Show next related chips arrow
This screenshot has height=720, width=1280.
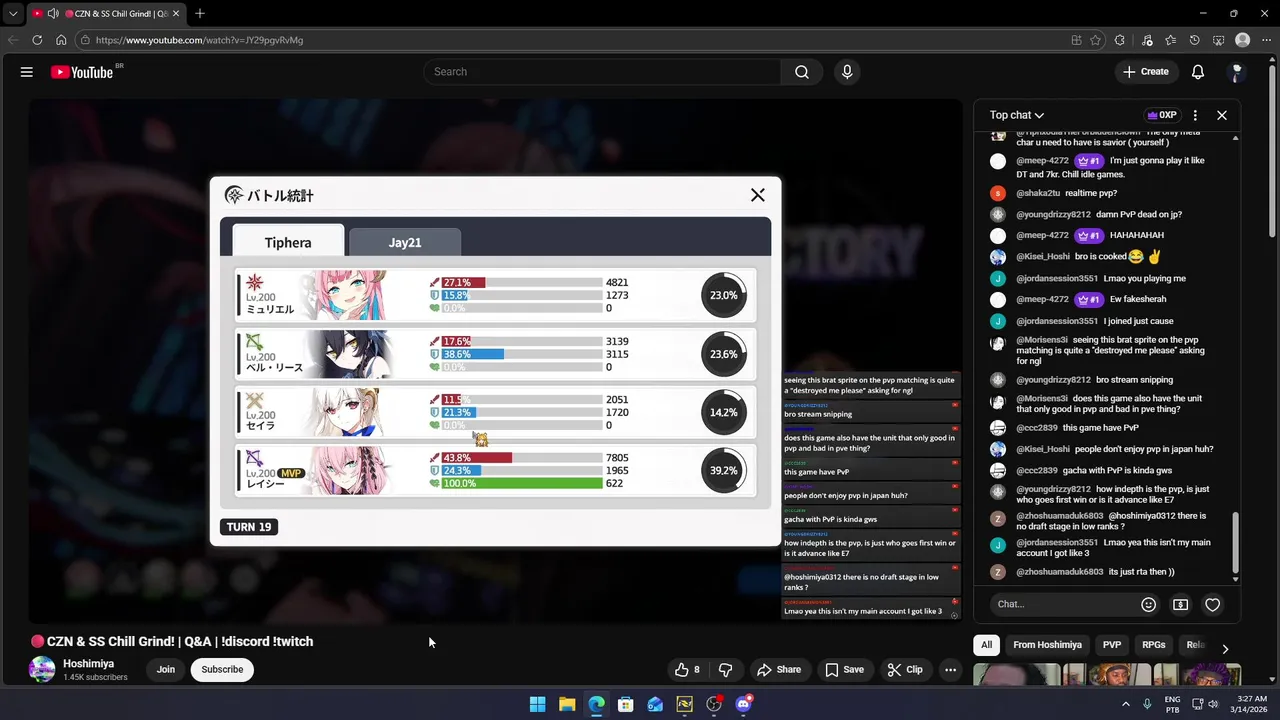point(1225,649)
